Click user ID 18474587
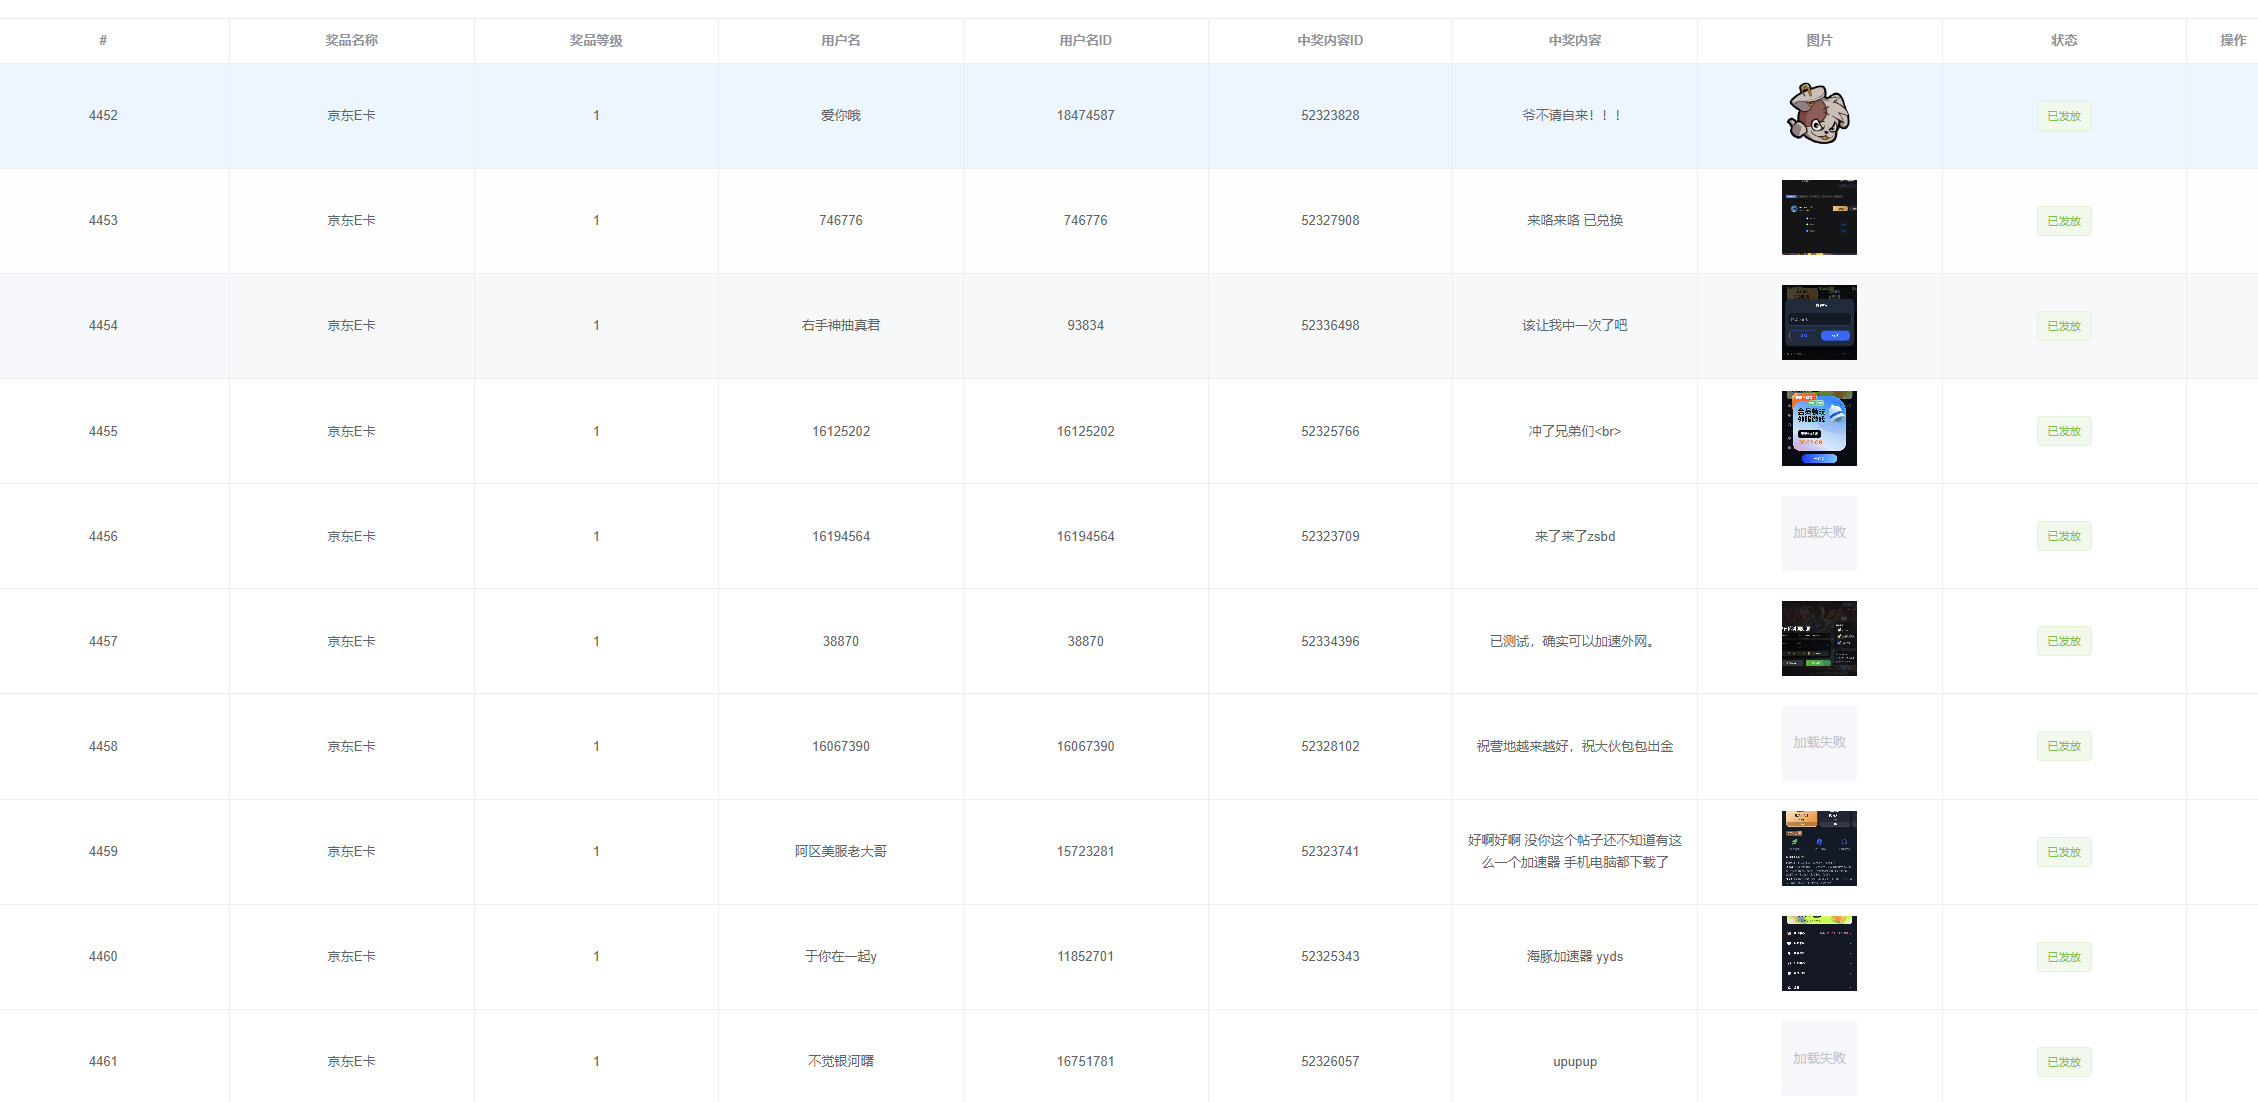 coord(1085,115)
